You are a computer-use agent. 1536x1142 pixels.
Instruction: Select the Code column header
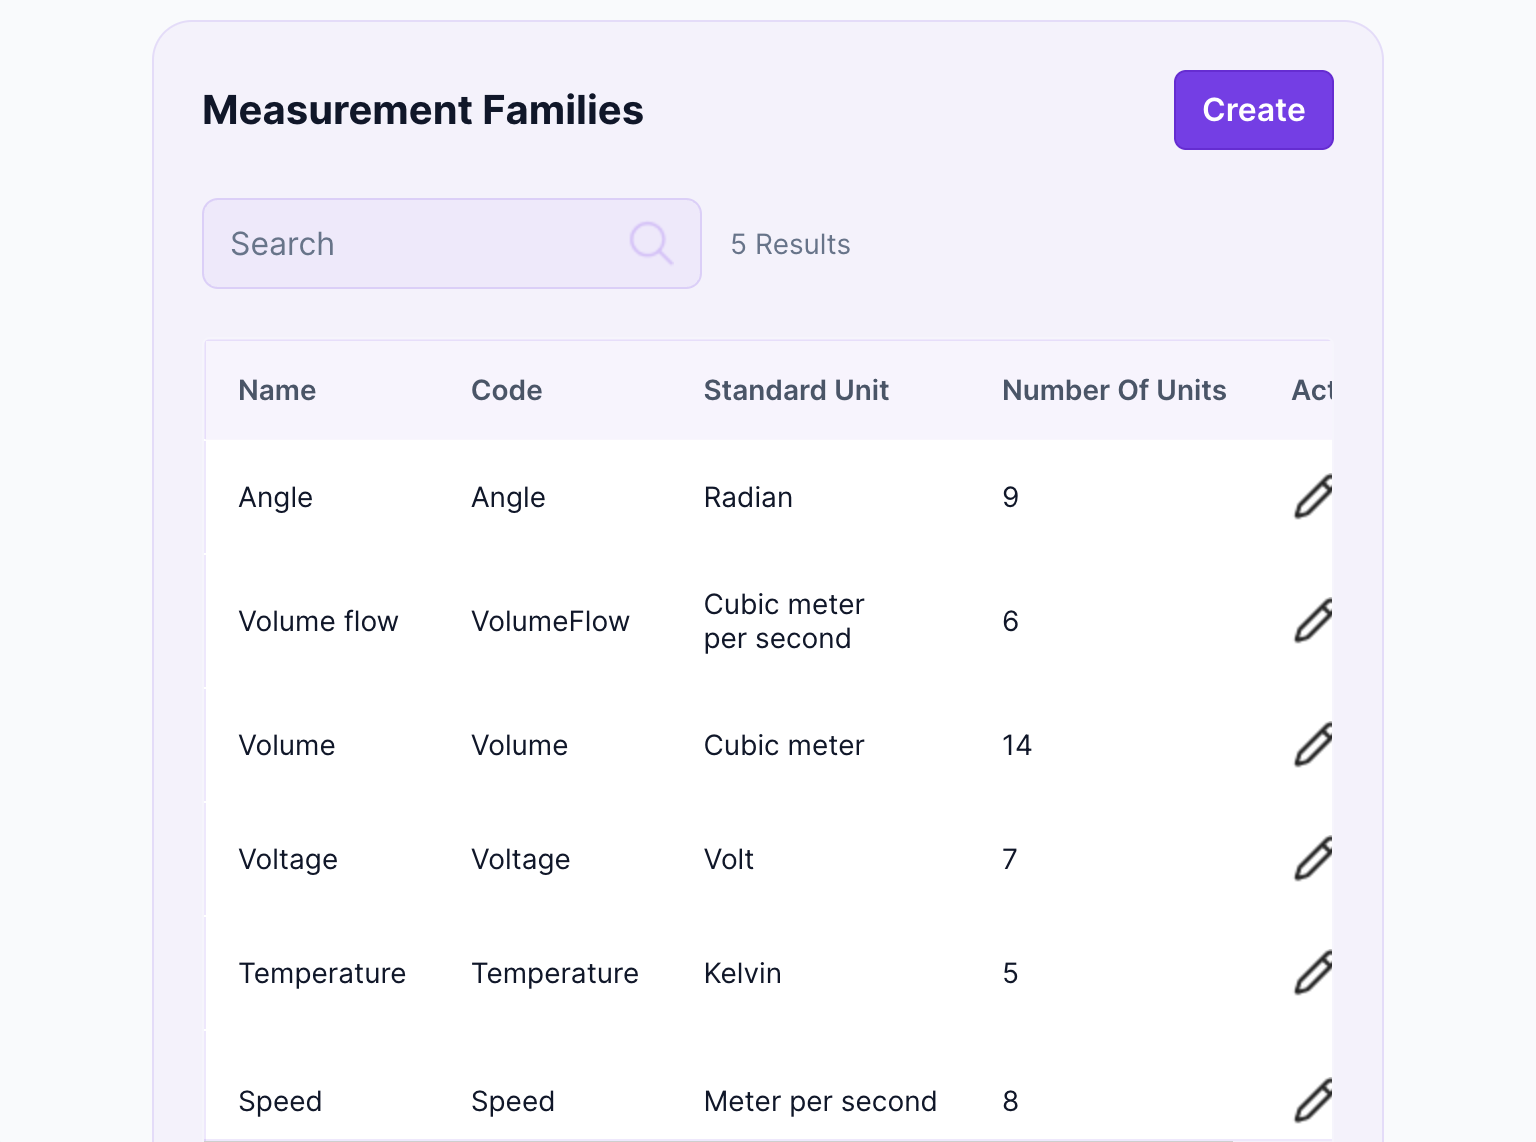click(x=507, y=390)
